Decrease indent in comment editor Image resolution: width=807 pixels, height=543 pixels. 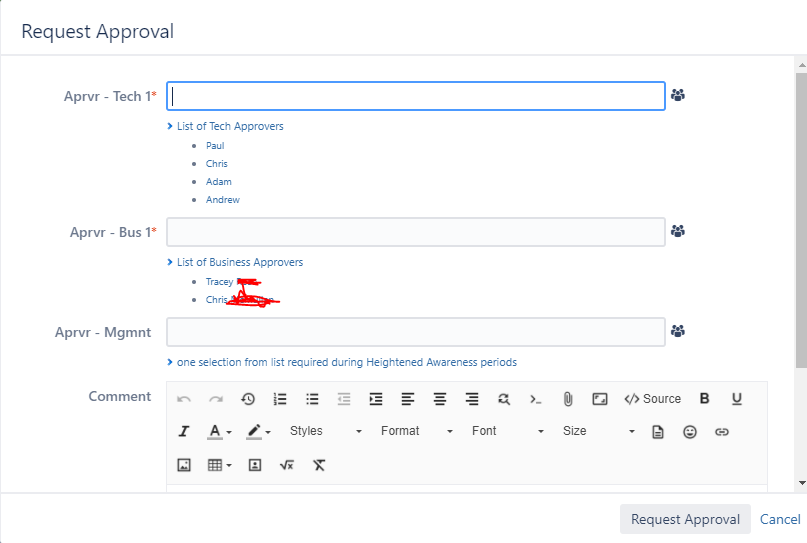pyautogui.click(x=344, y=399)
